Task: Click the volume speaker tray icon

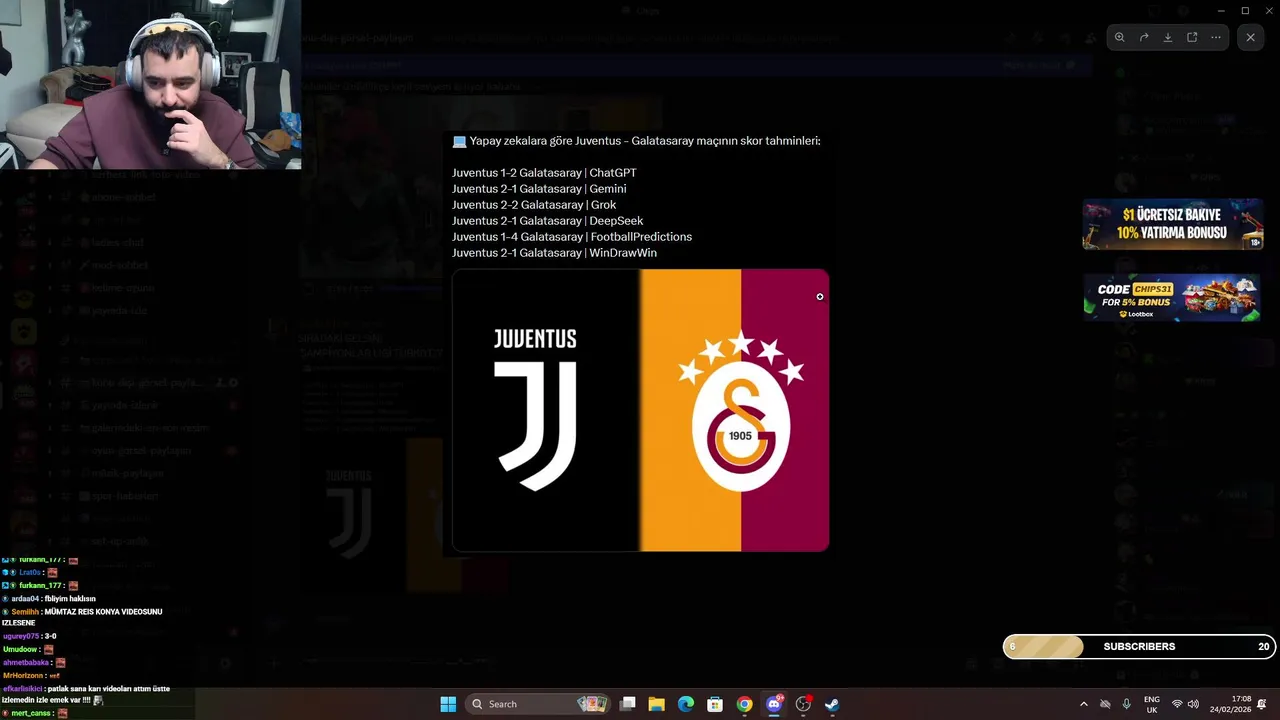Action: click(1193, 704)
